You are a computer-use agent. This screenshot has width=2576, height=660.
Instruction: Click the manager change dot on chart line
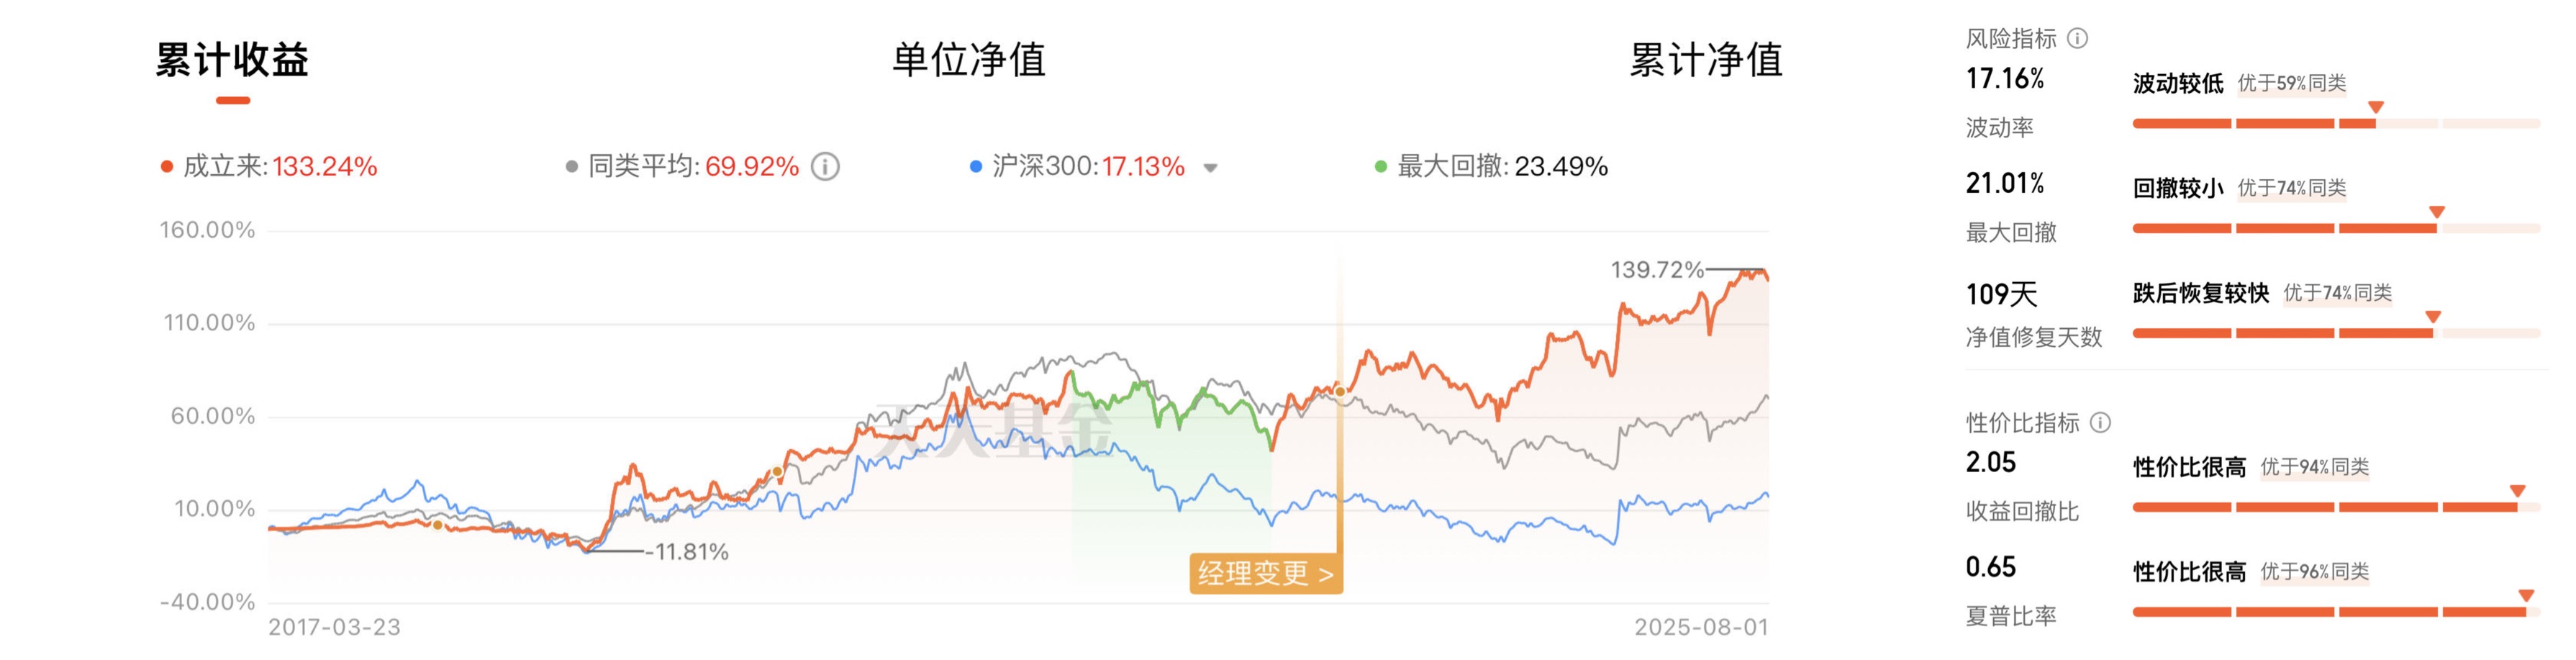click(1340, 391)
